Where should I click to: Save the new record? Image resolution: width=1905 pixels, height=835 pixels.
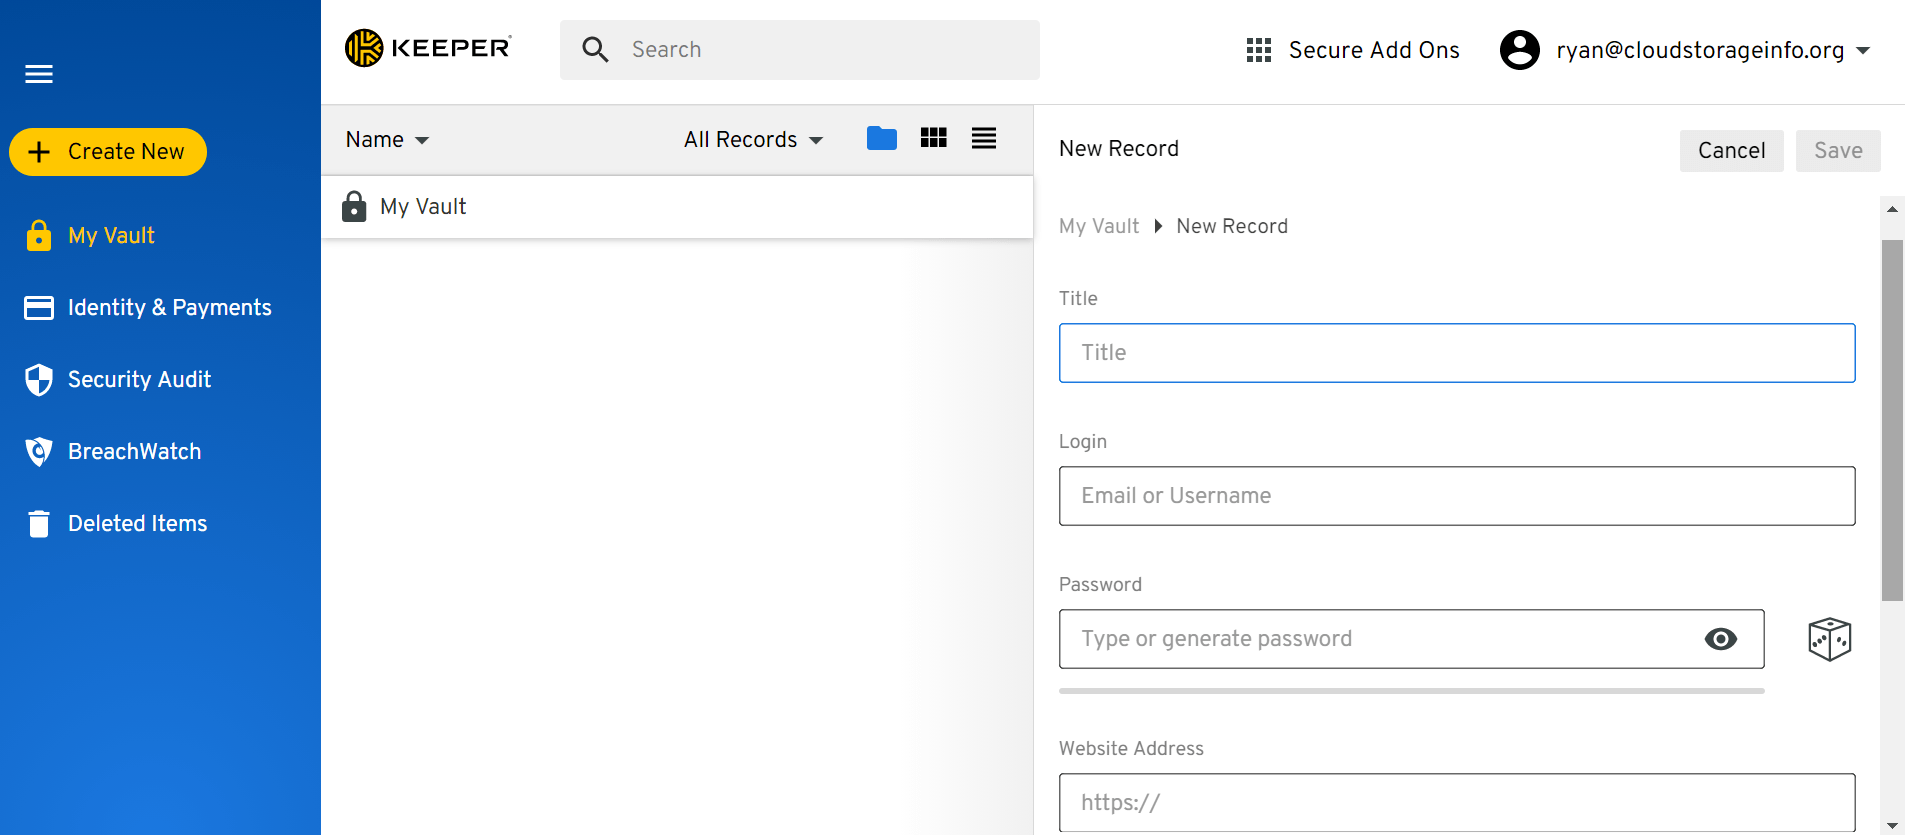pyautogui.click(x=1838, y=151)
